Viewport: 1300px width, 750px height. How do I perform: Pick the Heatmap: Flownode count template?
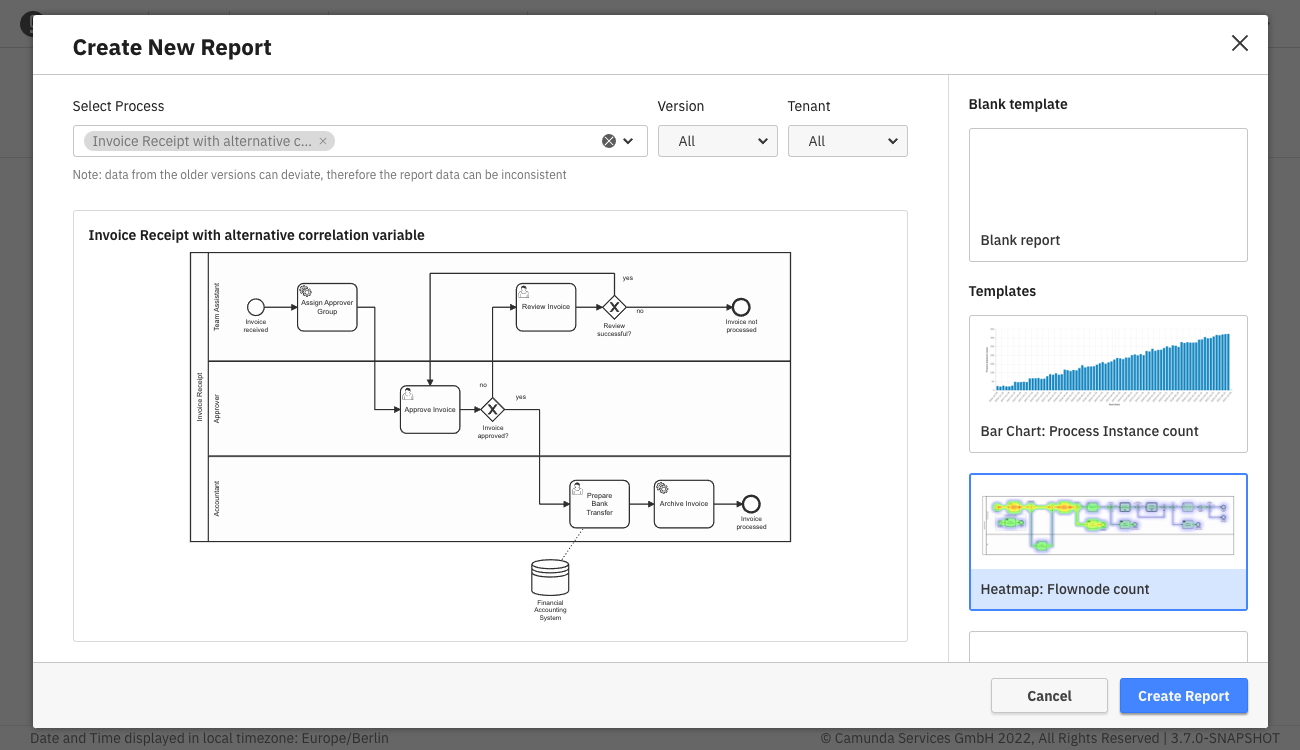[x=1108, y=541]
